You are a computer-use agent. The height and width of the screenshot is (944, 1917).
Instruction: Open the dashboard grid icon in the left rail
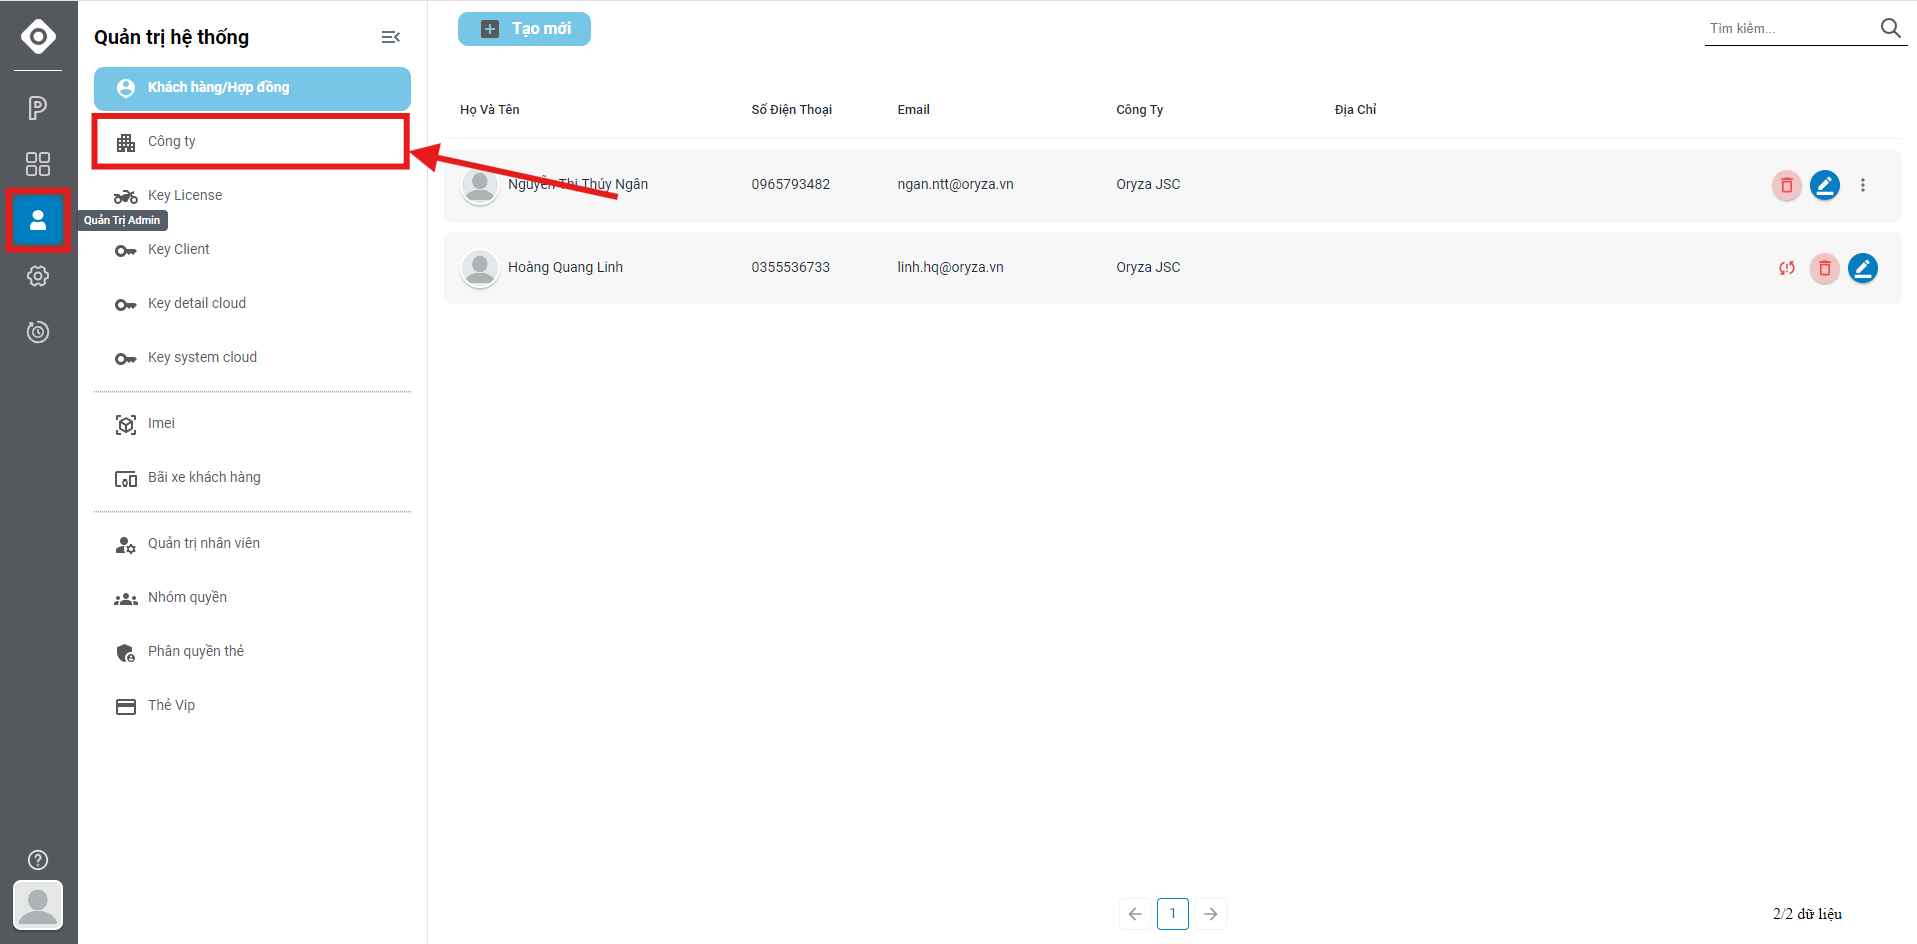(38, 164)
